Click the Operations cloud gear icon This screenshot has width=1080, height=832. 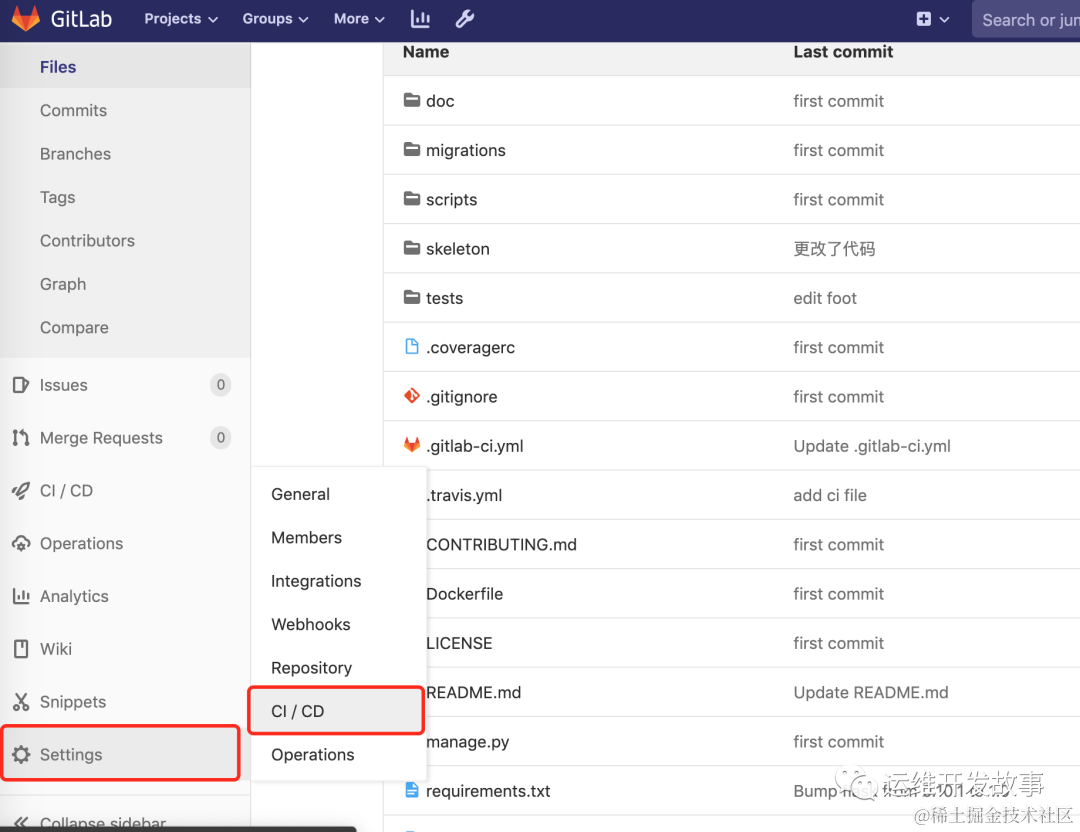[21, 543]
